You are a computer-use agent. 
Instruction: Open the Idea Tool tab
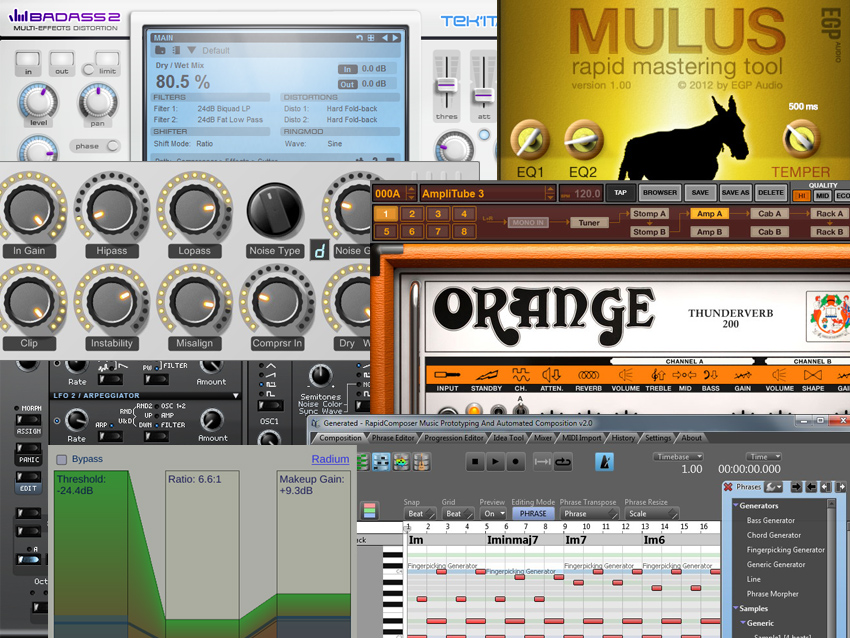click(x=508, y=438)
